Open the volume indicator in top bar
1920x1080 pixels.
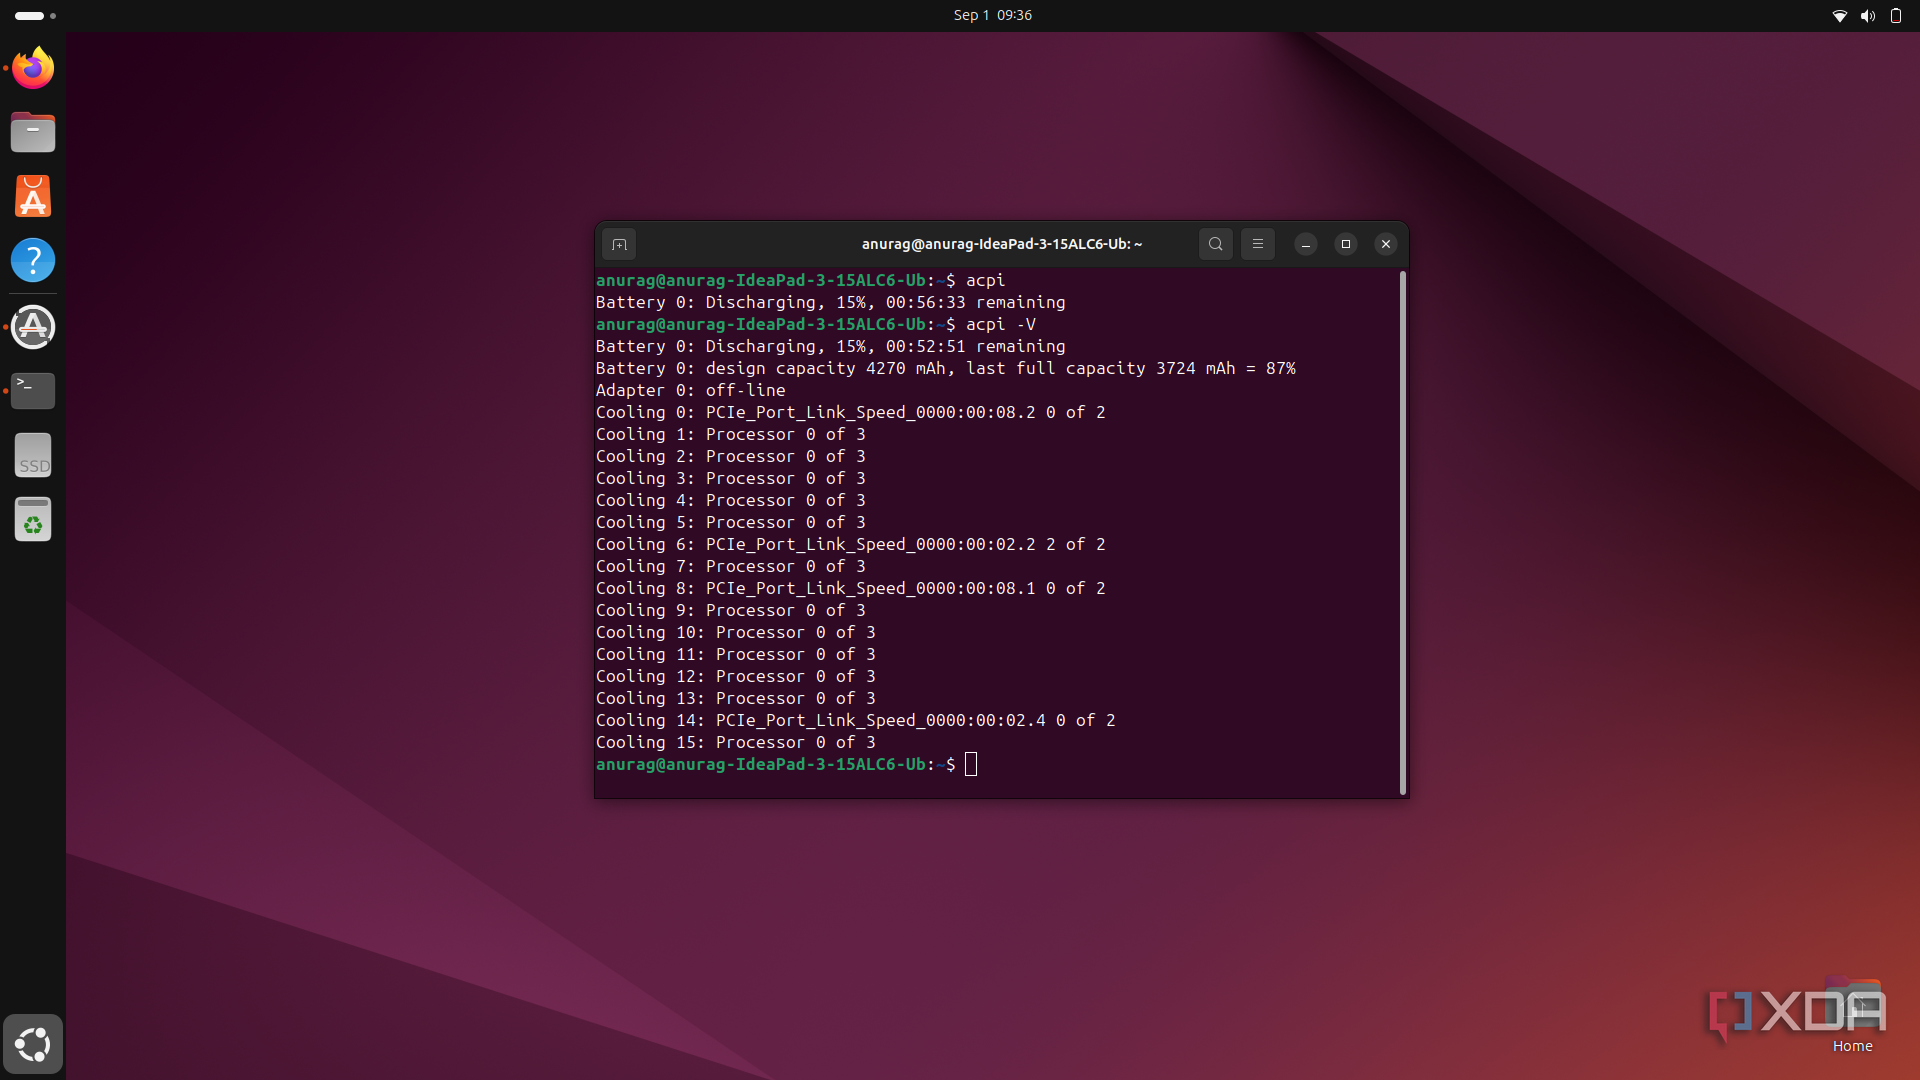tap(1867, 16)
